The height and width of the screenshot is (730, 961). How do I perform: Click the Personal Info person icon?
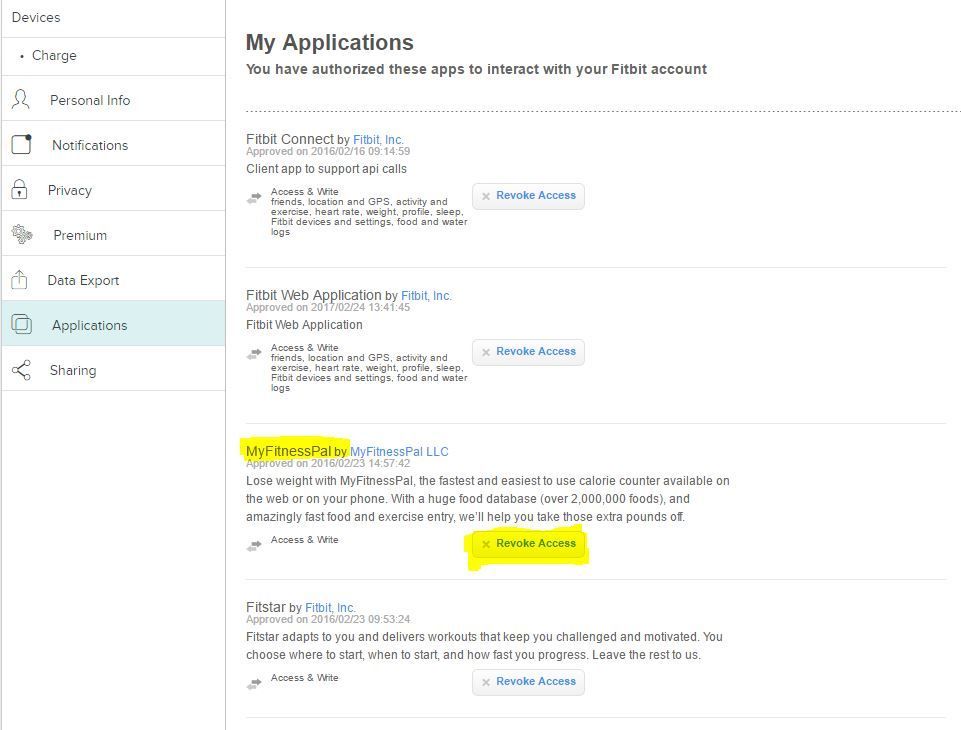(x=20, y=99)
